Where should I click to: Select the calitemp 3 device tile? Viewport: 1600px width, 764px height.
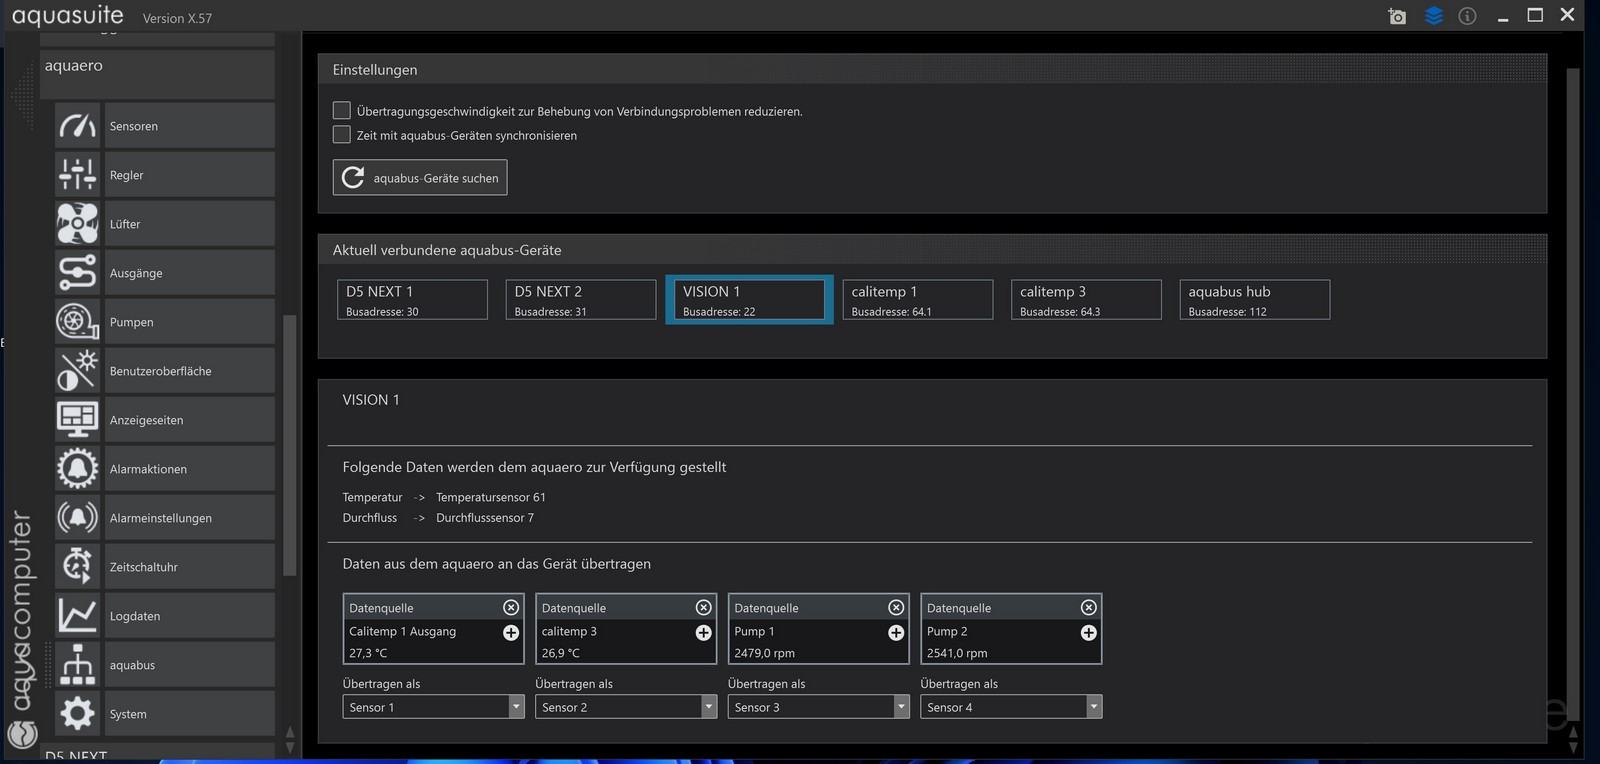(x=1086, y=300)
